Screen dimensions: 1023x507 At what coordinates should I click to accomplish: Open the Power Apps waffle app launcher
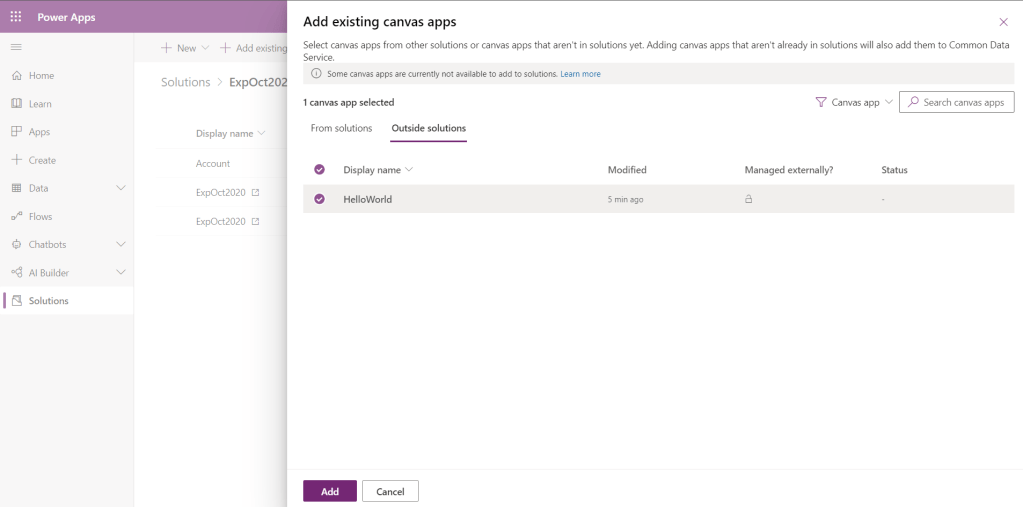pyautogui.click(x=16, y=17)
